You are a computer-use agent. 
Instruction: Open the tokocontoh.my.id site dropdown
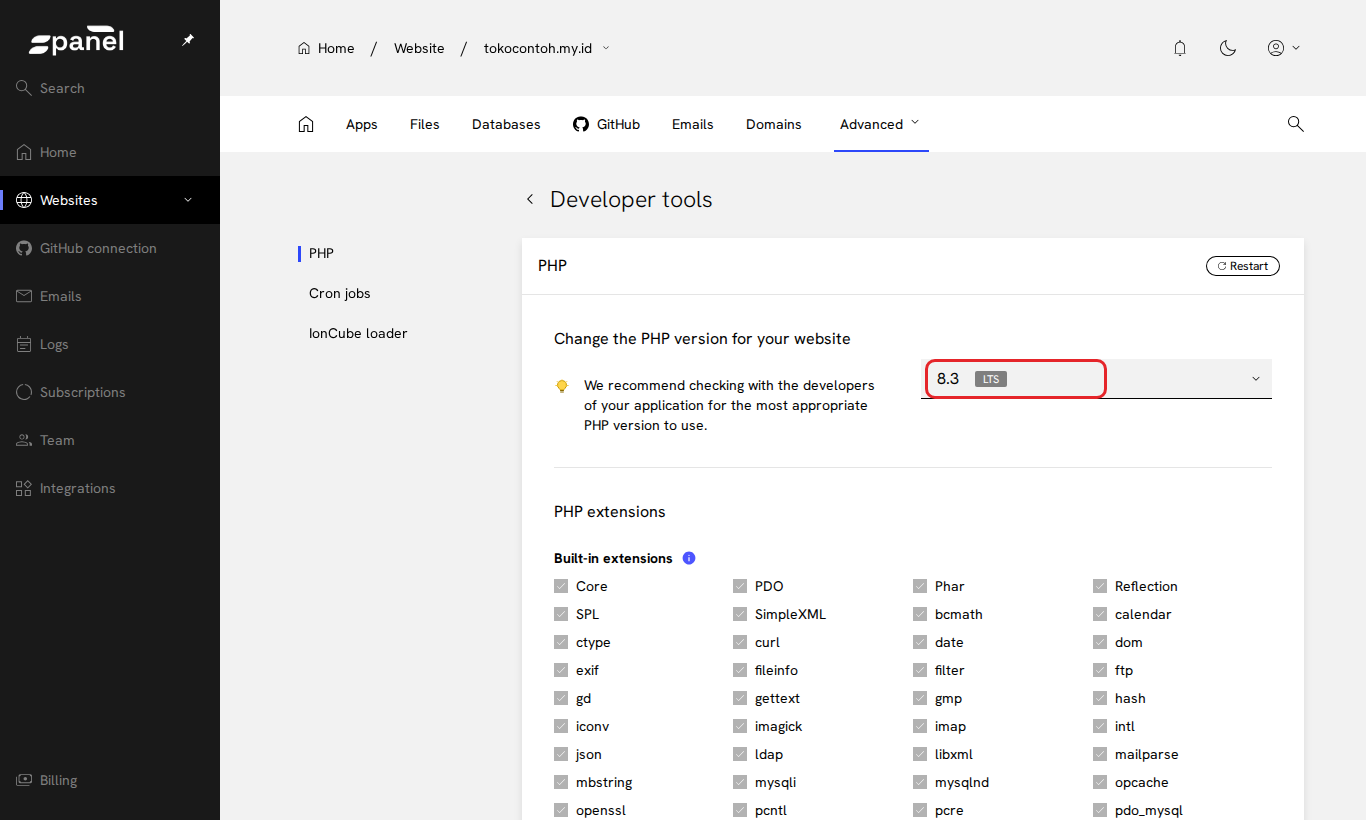(x=547, y=48)
